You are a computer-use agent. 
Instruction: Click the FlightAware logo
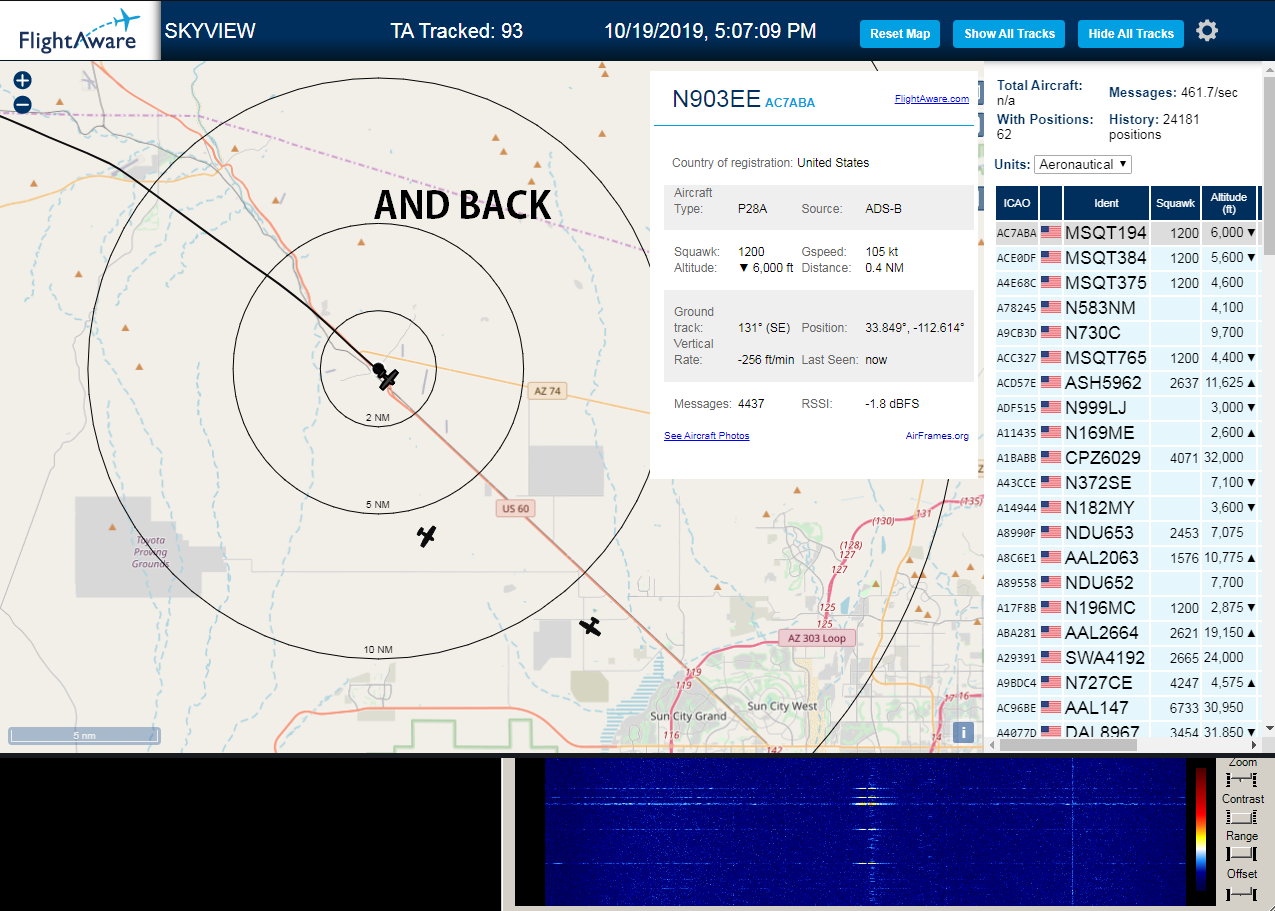80,31
